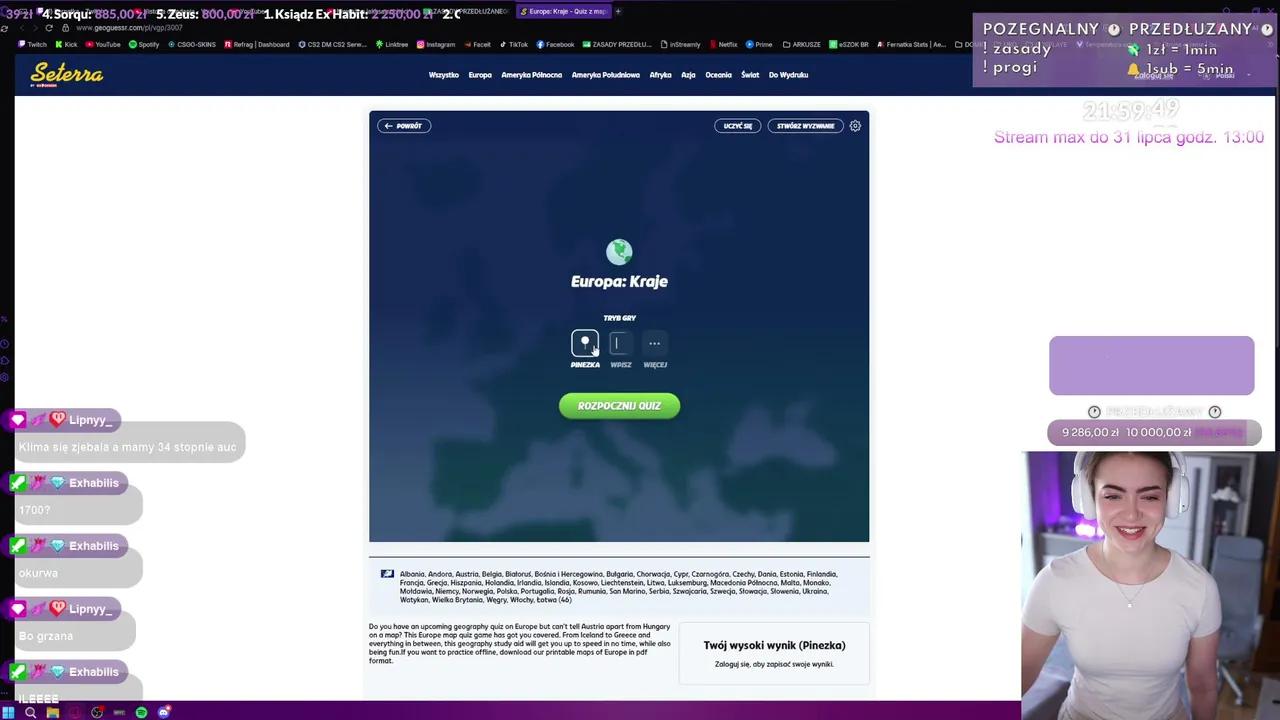Click the Europa: Kraje quiz title
The width and height of the screenshot is (1280, 720).
coord(619,282)
